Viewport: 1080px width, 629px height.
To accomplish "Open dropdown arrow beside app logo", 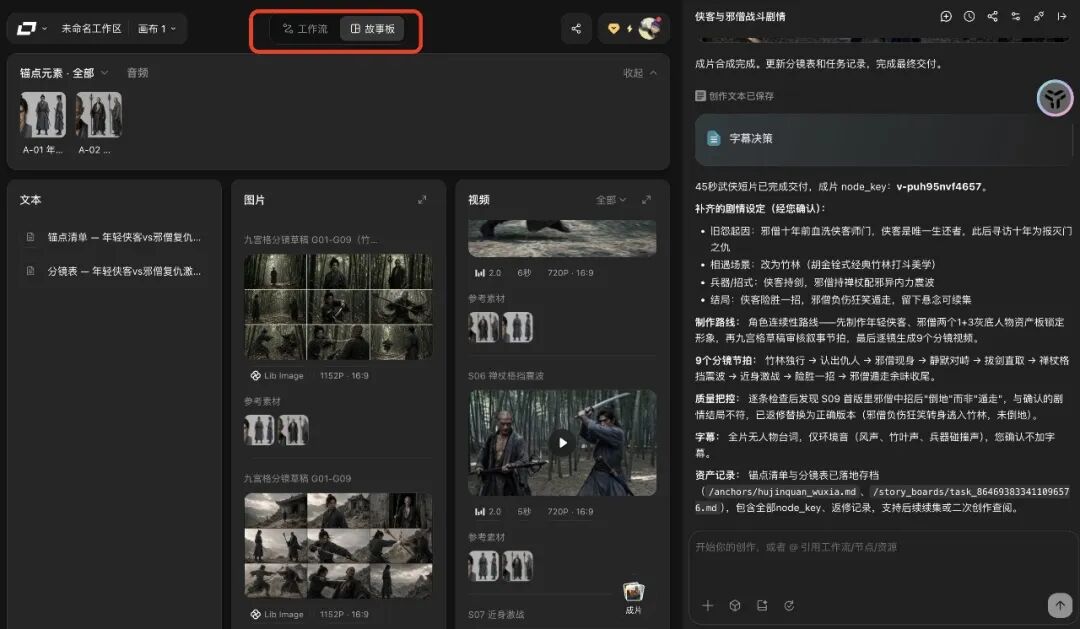I will 44,28.
